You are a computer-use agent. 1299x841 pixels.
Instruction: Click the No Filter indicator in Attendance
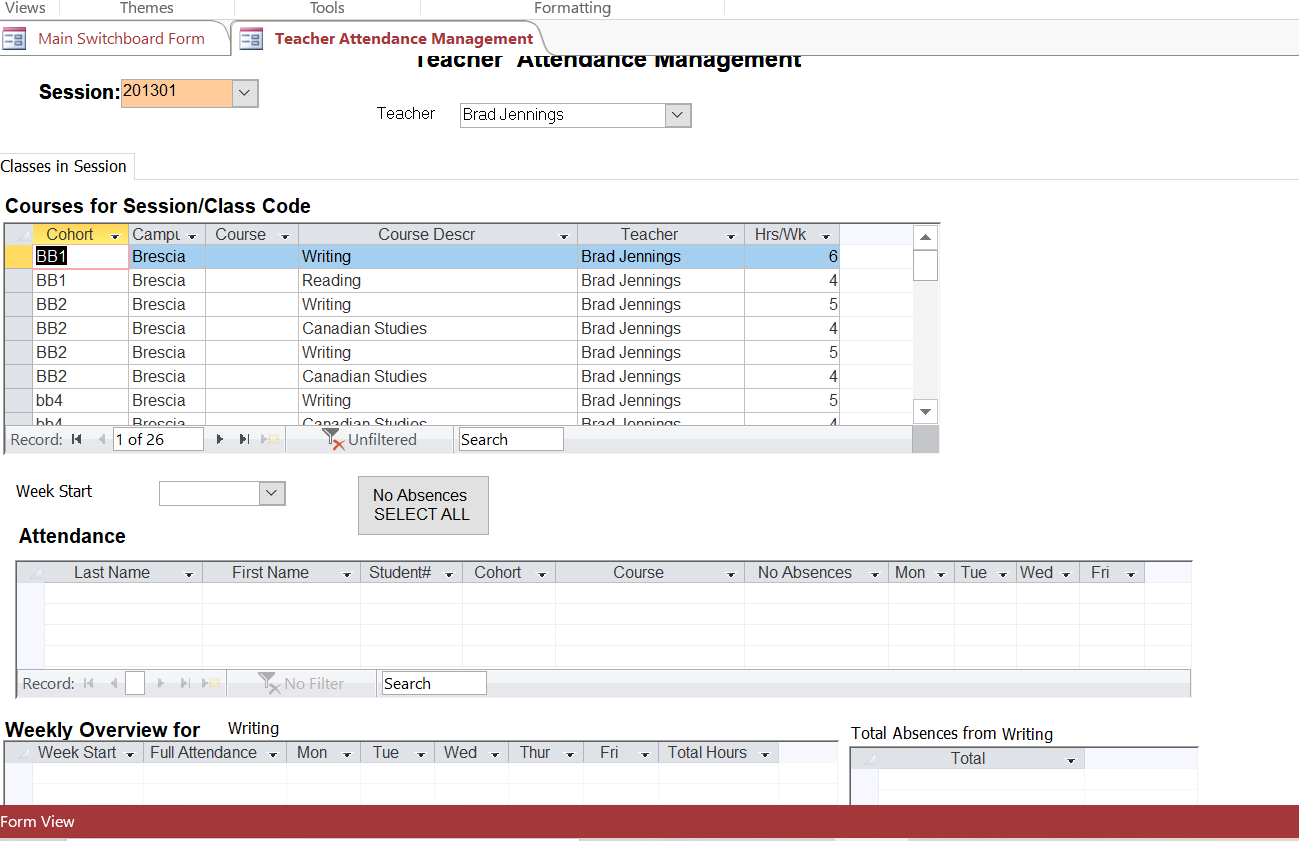pos(301,683)
